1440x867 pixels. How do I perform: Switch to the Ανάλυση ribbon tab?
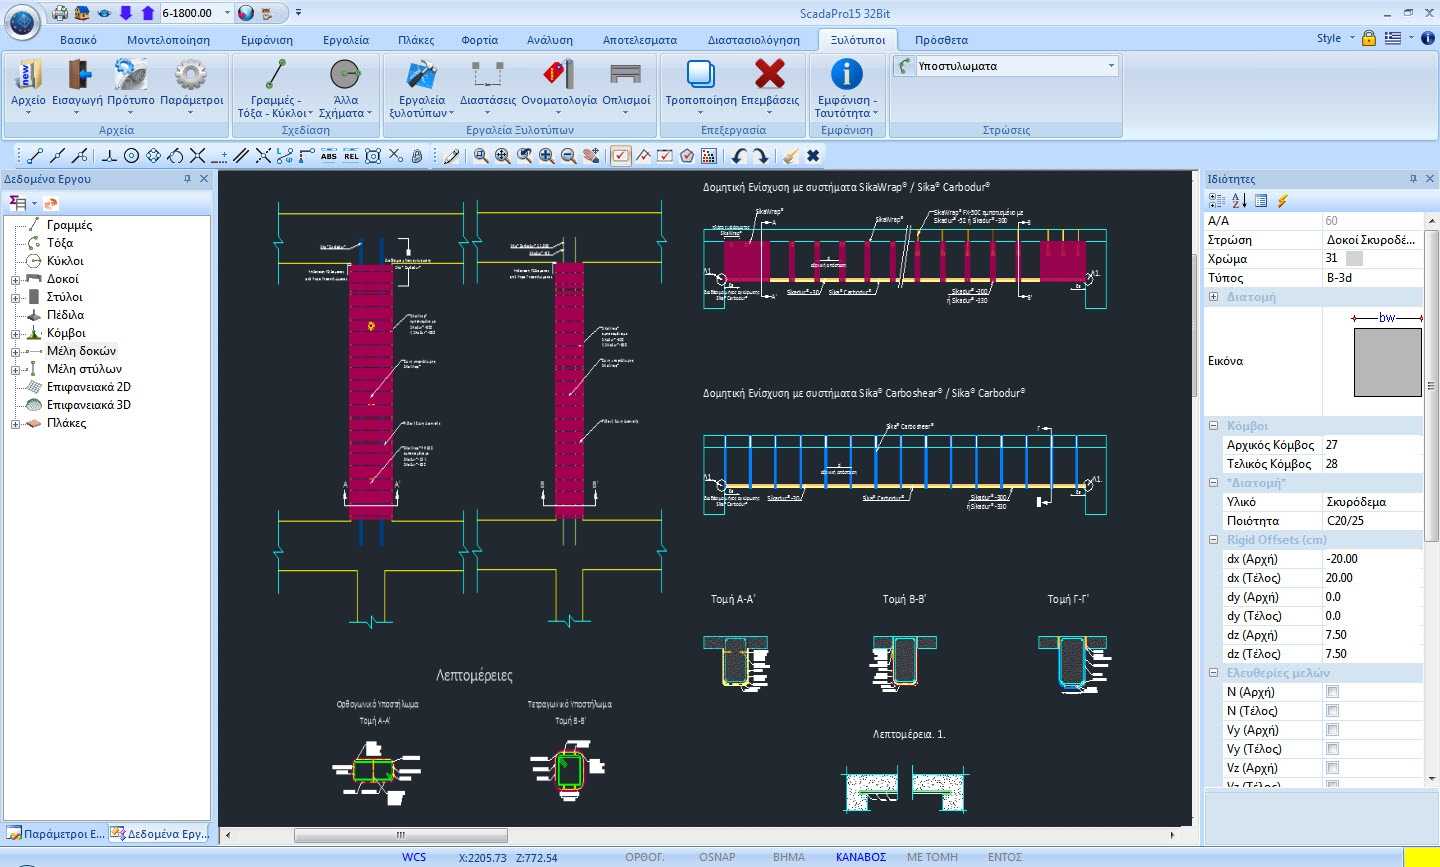coord(550,40)
